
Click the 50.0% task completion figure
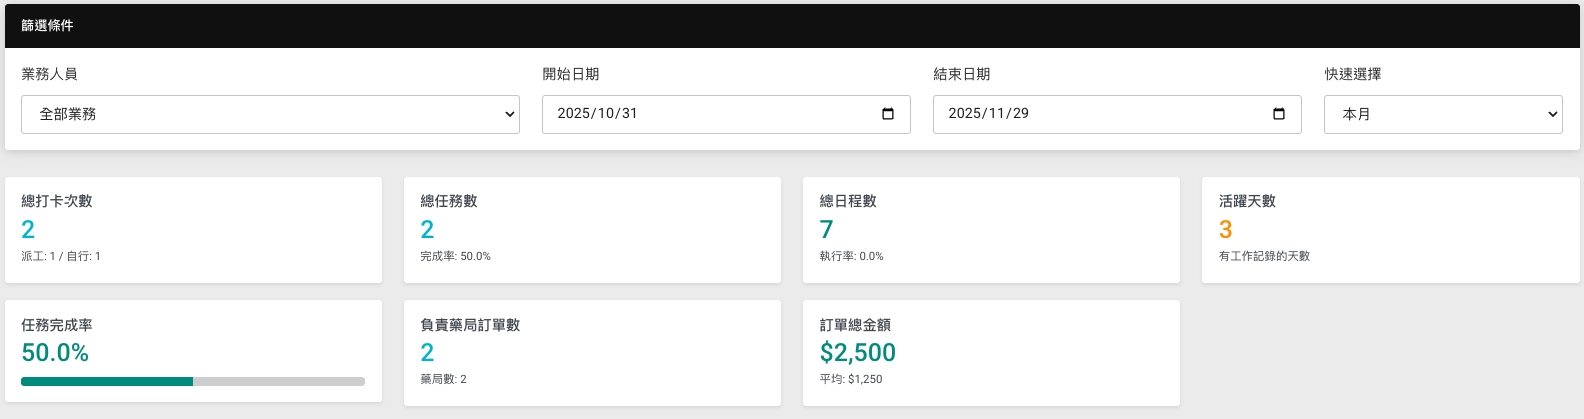[55, 352]
